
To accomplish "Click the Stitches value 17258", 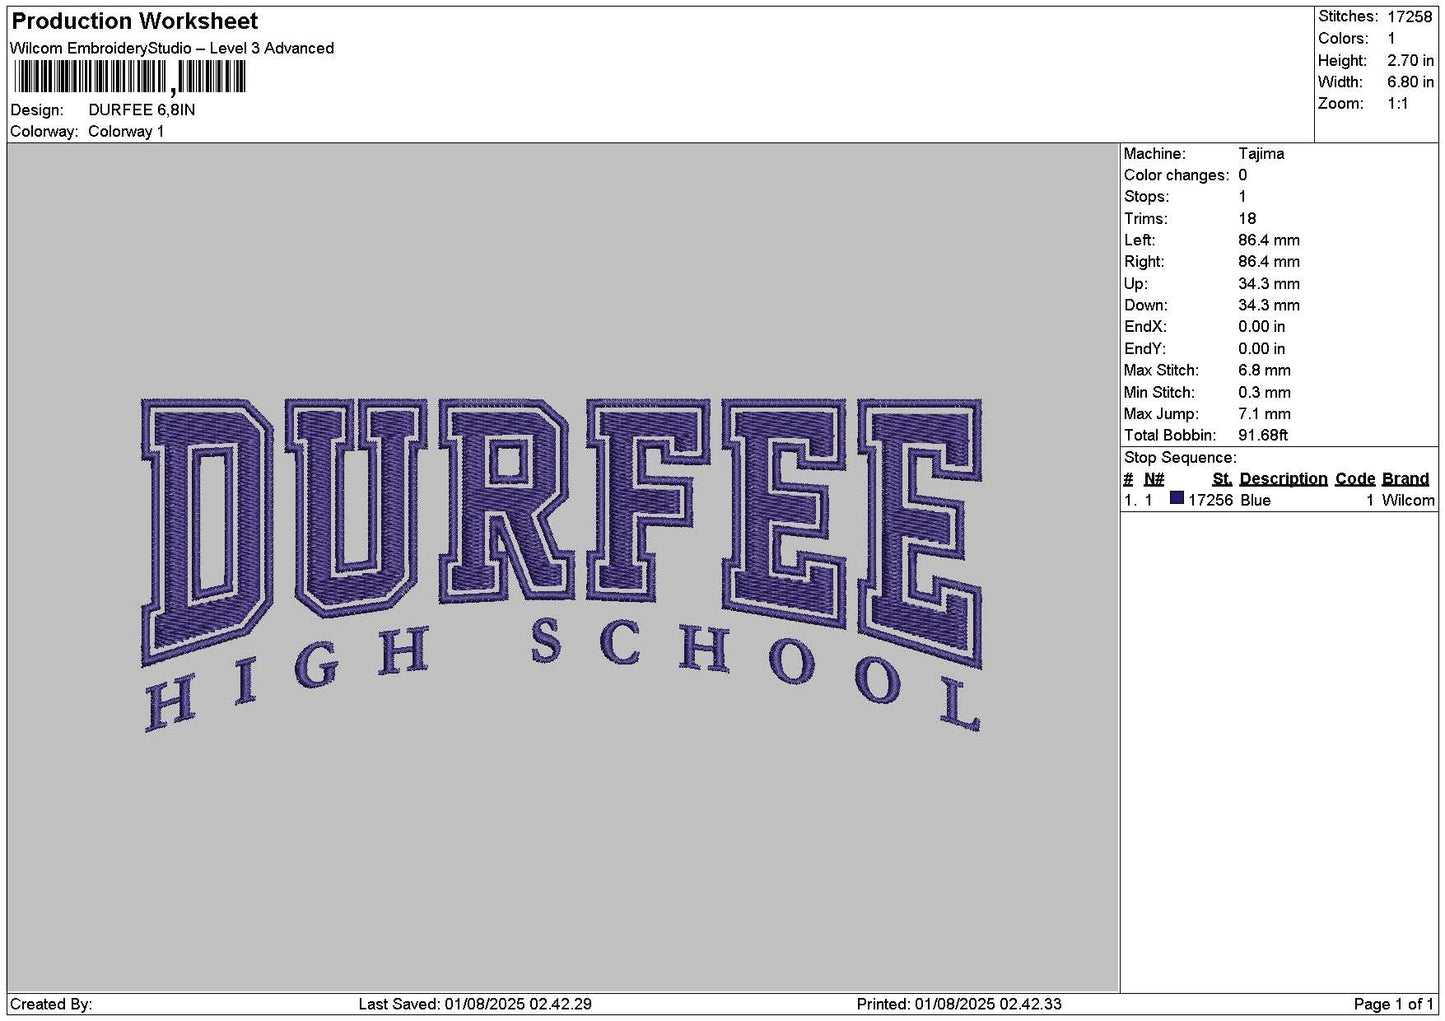I will coord(1410,17).
